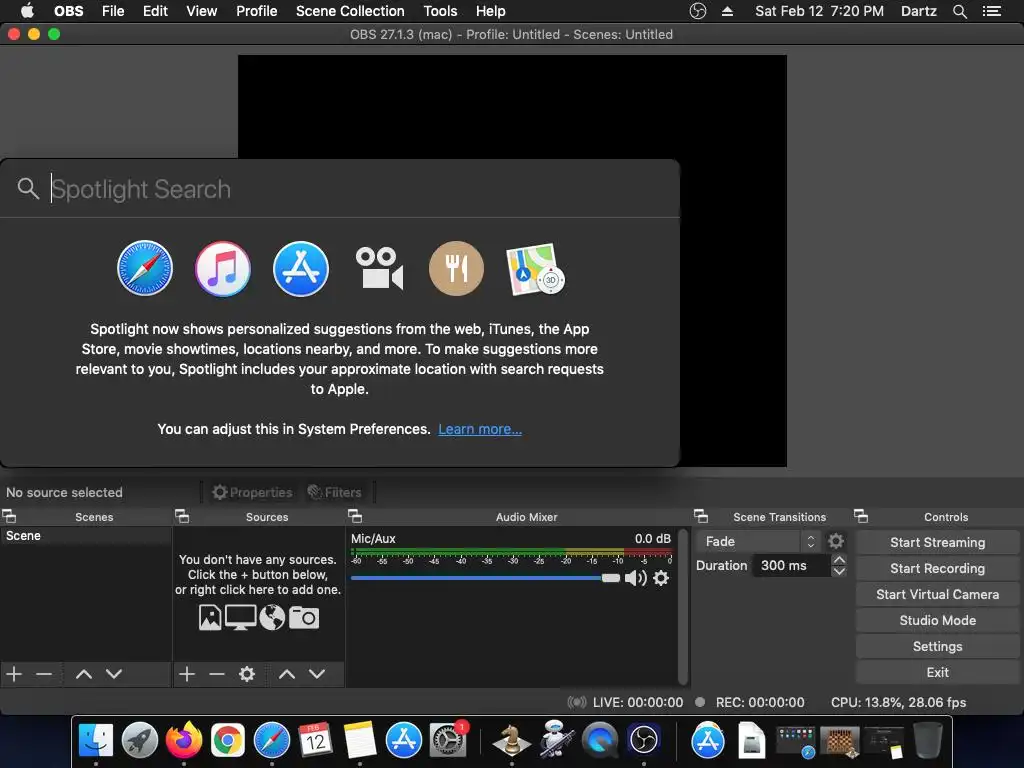Move the source up in the Sources panel

287,673
